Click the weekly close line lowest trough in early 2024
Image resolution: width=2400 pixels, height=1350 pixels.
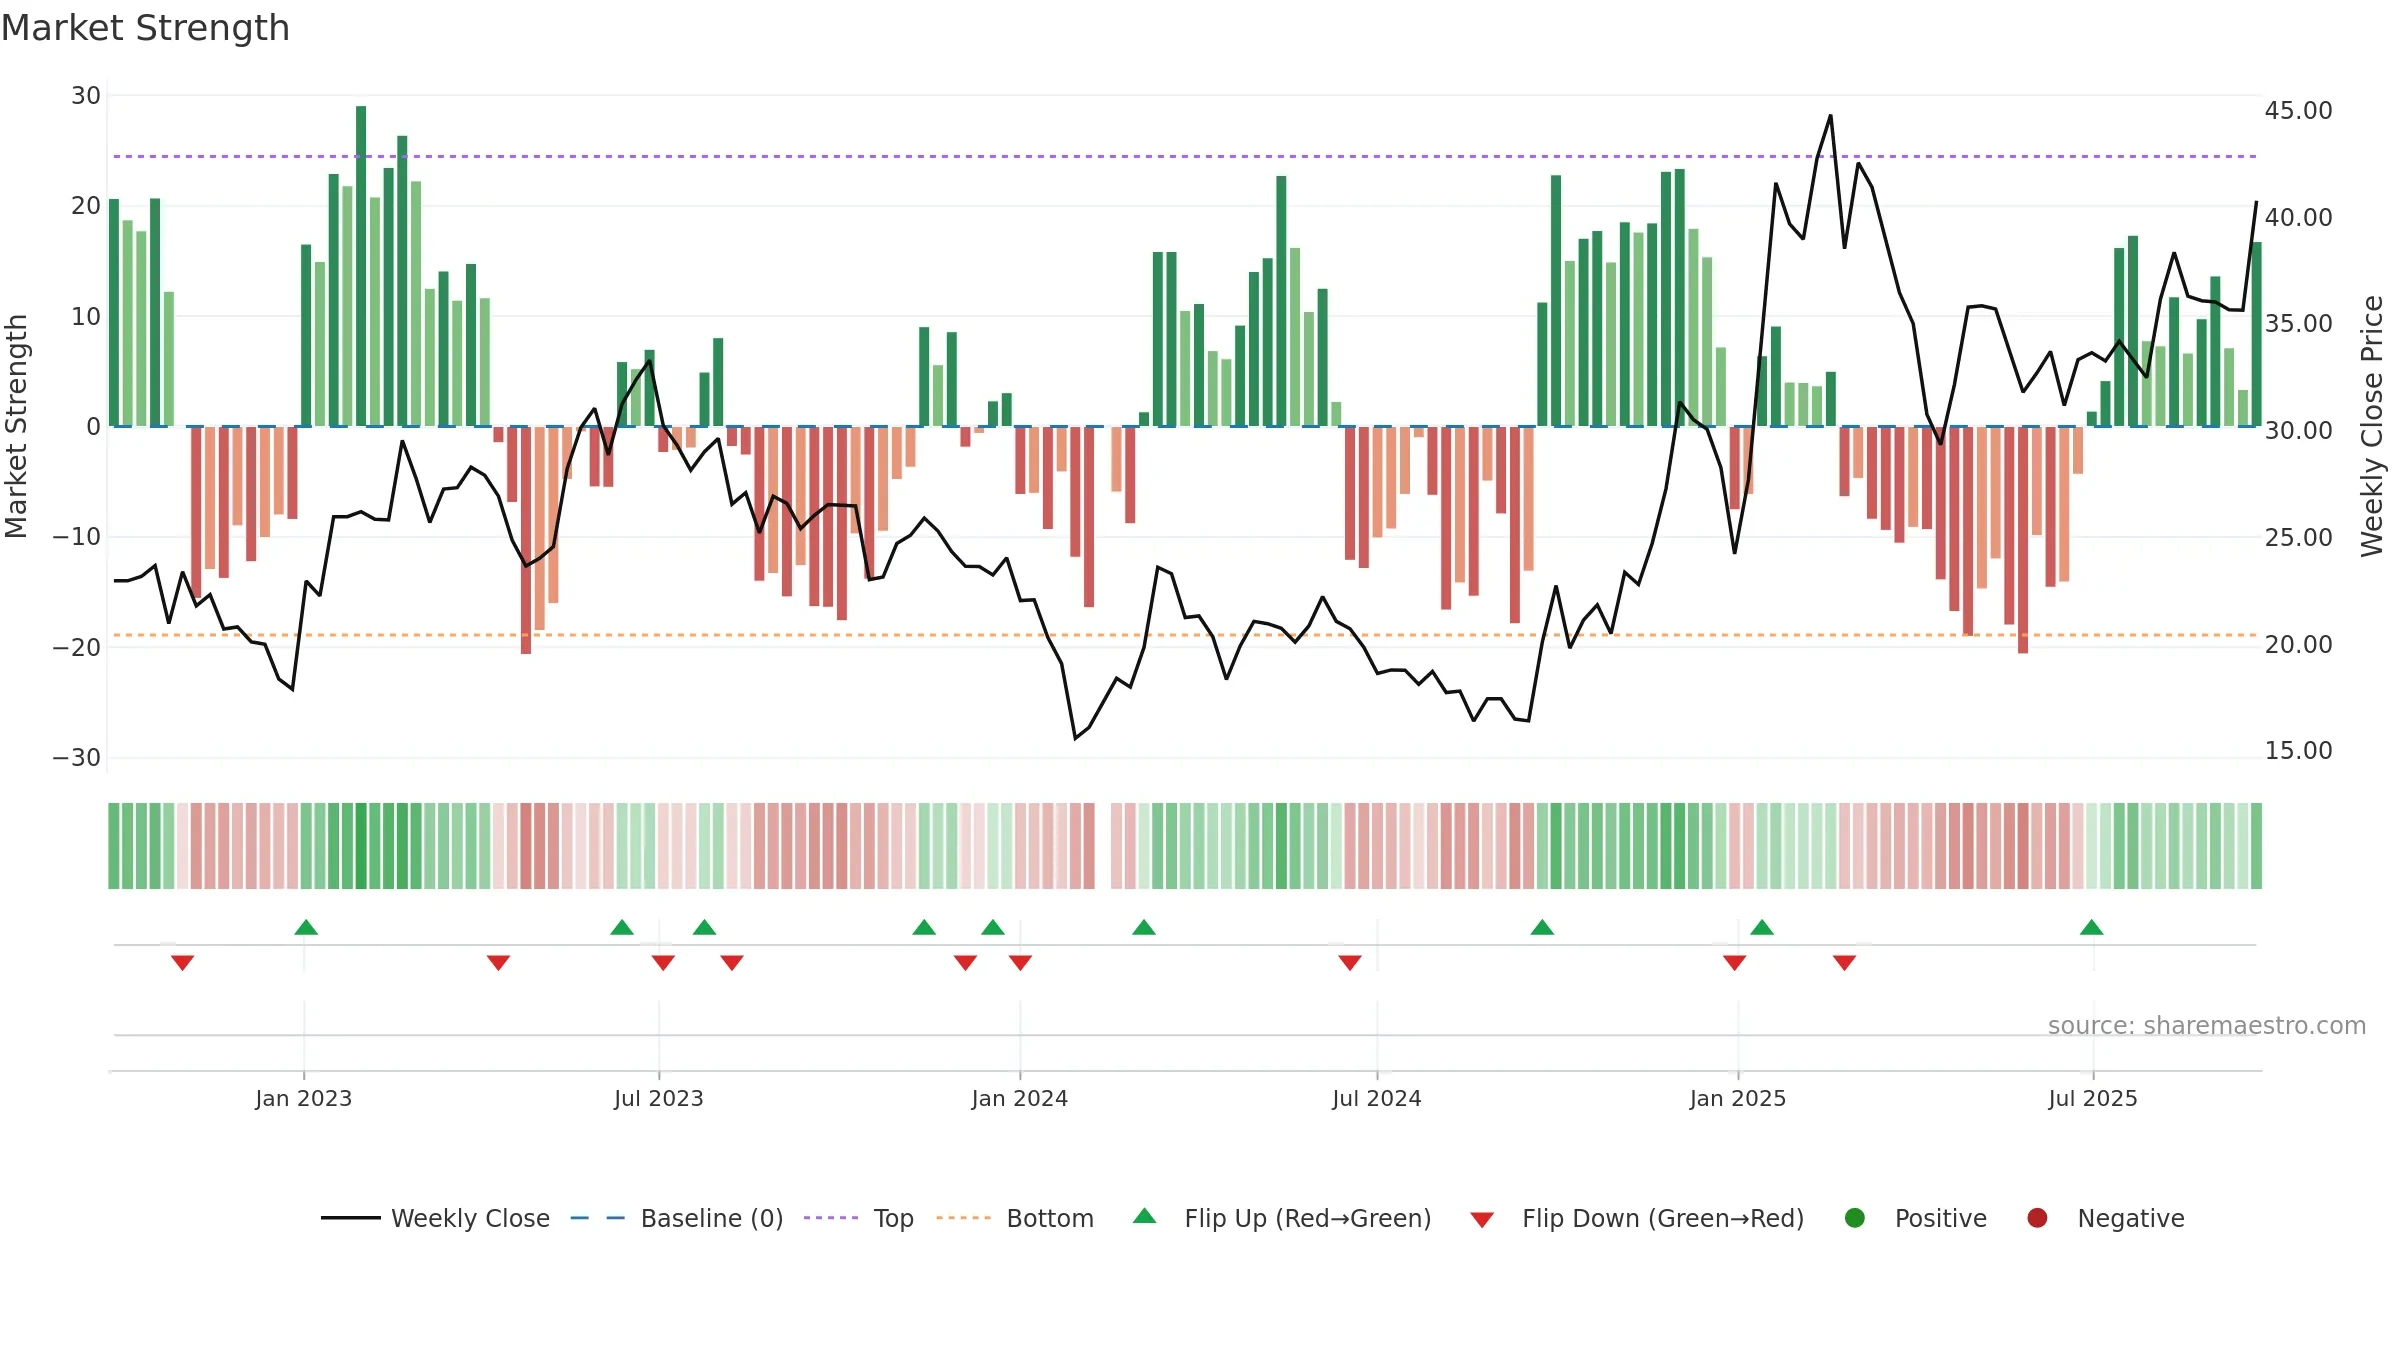tap(1075, 738)
